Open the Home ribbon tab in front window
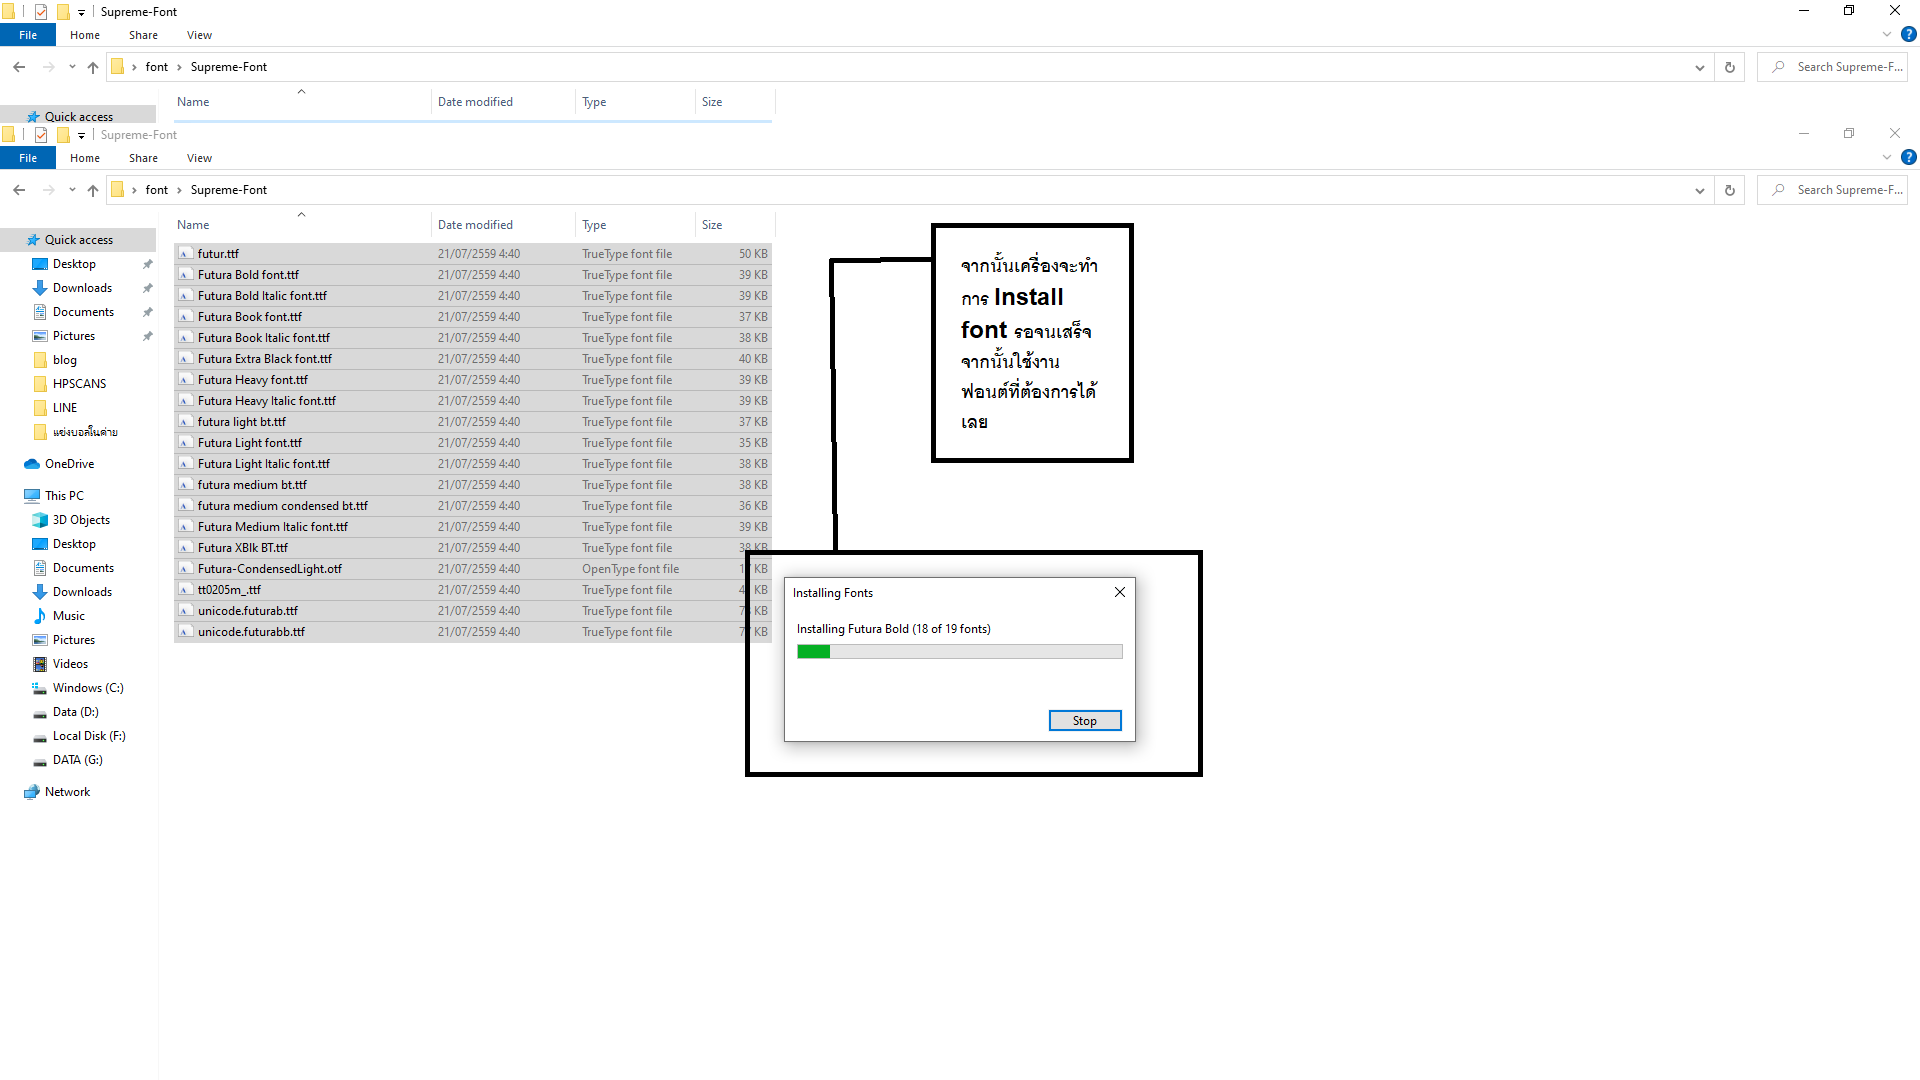1920x1080 pixels. [x=85, y=158]
